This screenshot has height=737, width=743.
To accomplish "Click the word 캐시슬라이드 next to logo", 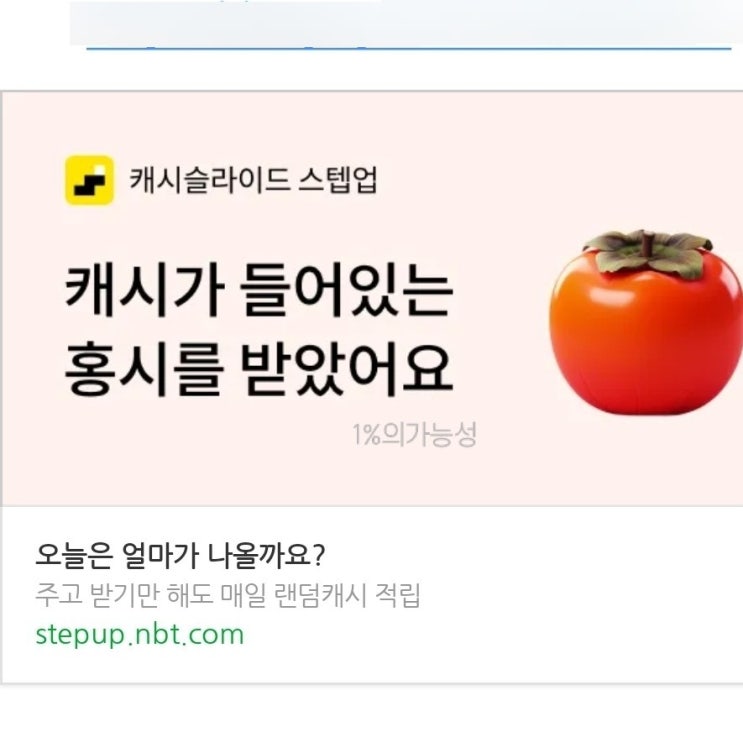I will (209, 180).
